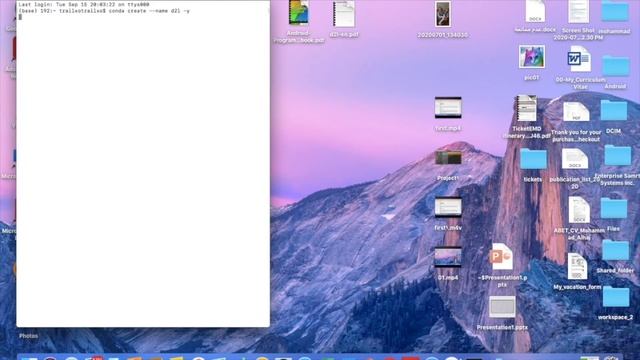Screen dimensions: 640x360
Task: Click the 'Last login' line in Terminal
Action: pos(84,4)
